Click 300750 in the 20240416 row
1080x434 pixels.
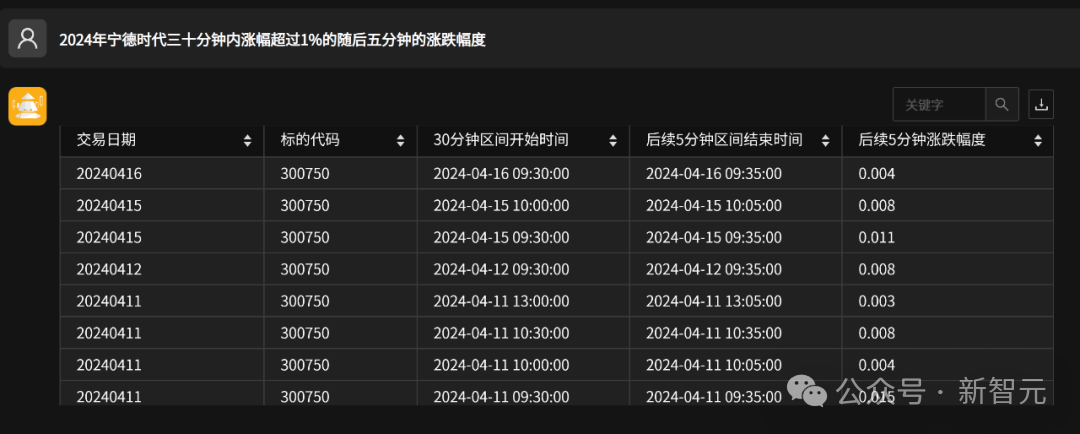(304, 174)
